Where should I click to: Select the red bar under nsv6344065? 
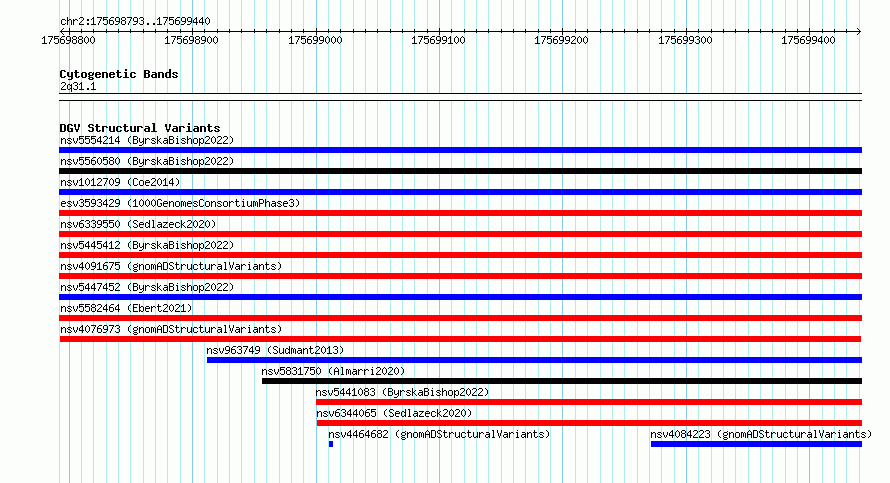(589, 423)
